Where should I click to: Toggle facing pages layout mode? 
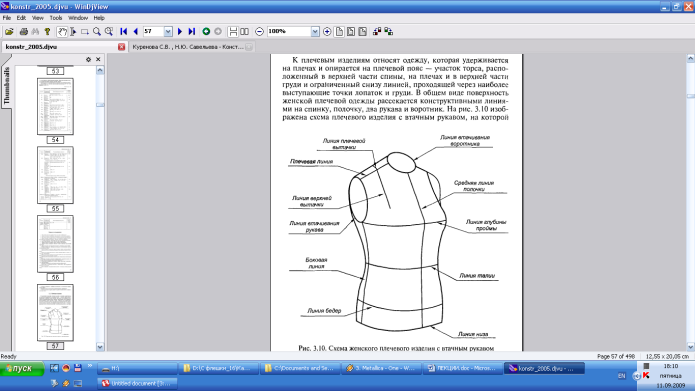[244, 31]
